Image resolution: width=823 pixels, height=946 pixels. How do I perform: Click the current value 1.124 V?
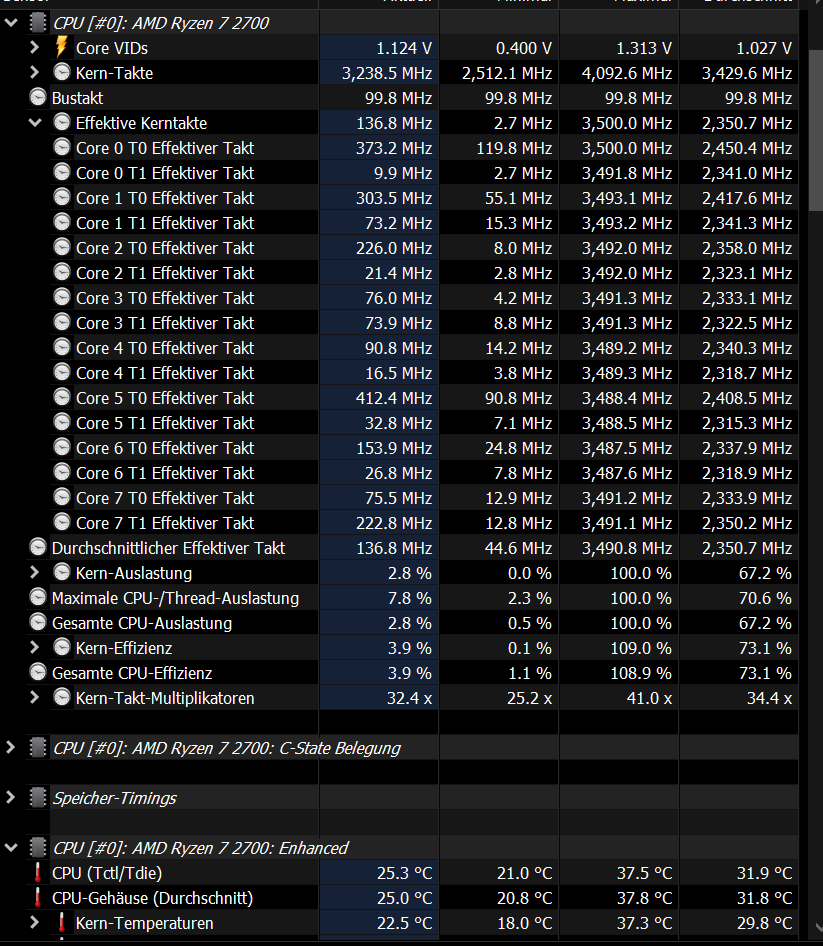(x=404, y=48)
